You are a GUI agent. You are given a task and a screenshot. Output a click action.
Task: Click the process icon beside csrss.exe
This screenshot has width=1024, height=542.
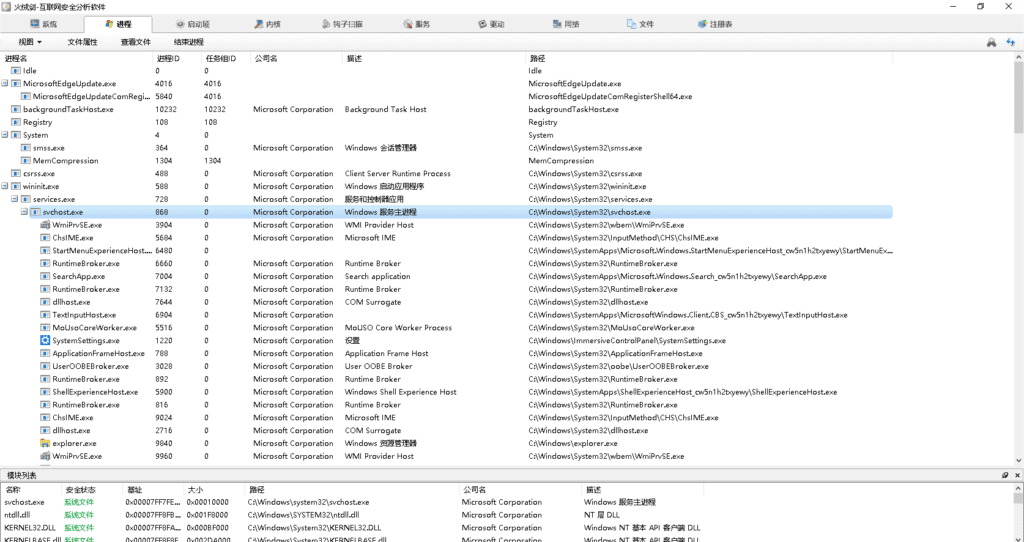(16, 174)
